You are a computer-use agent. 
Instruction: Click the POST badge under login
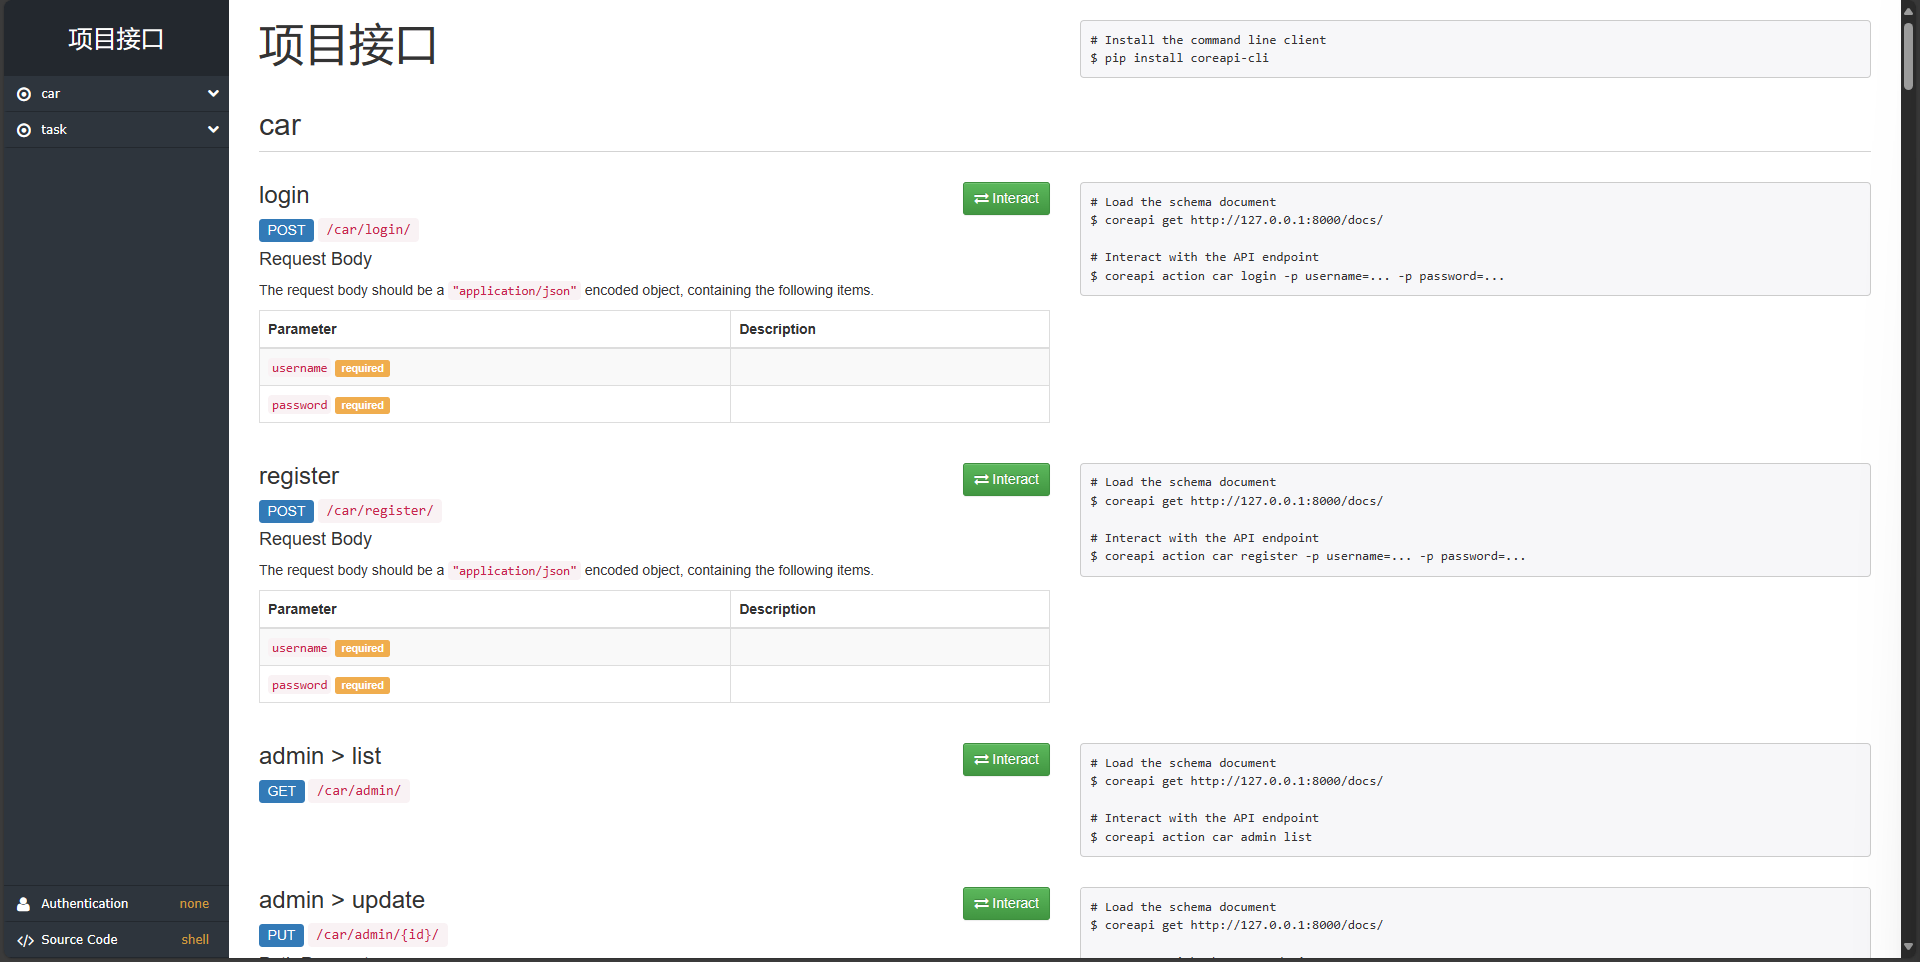click(x=286, y=230)
